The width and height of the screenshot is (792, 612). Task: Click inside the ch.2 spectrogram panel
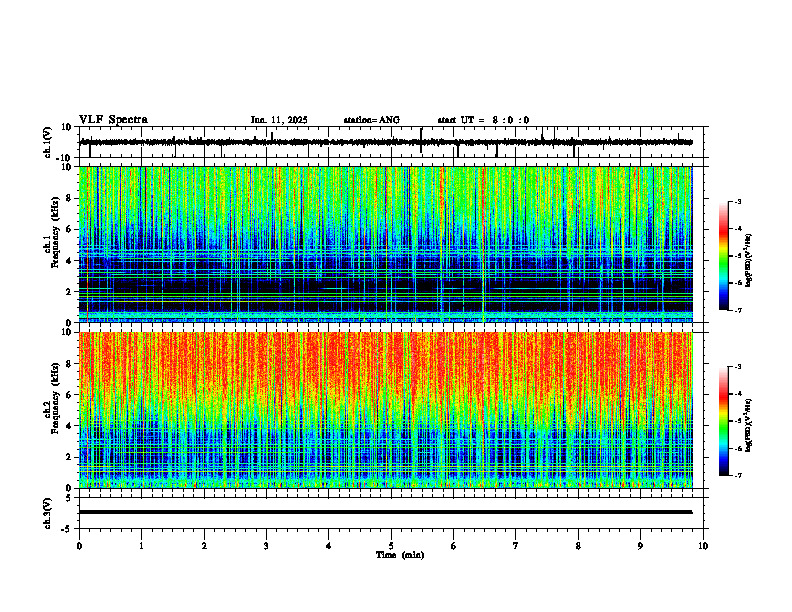386,410
